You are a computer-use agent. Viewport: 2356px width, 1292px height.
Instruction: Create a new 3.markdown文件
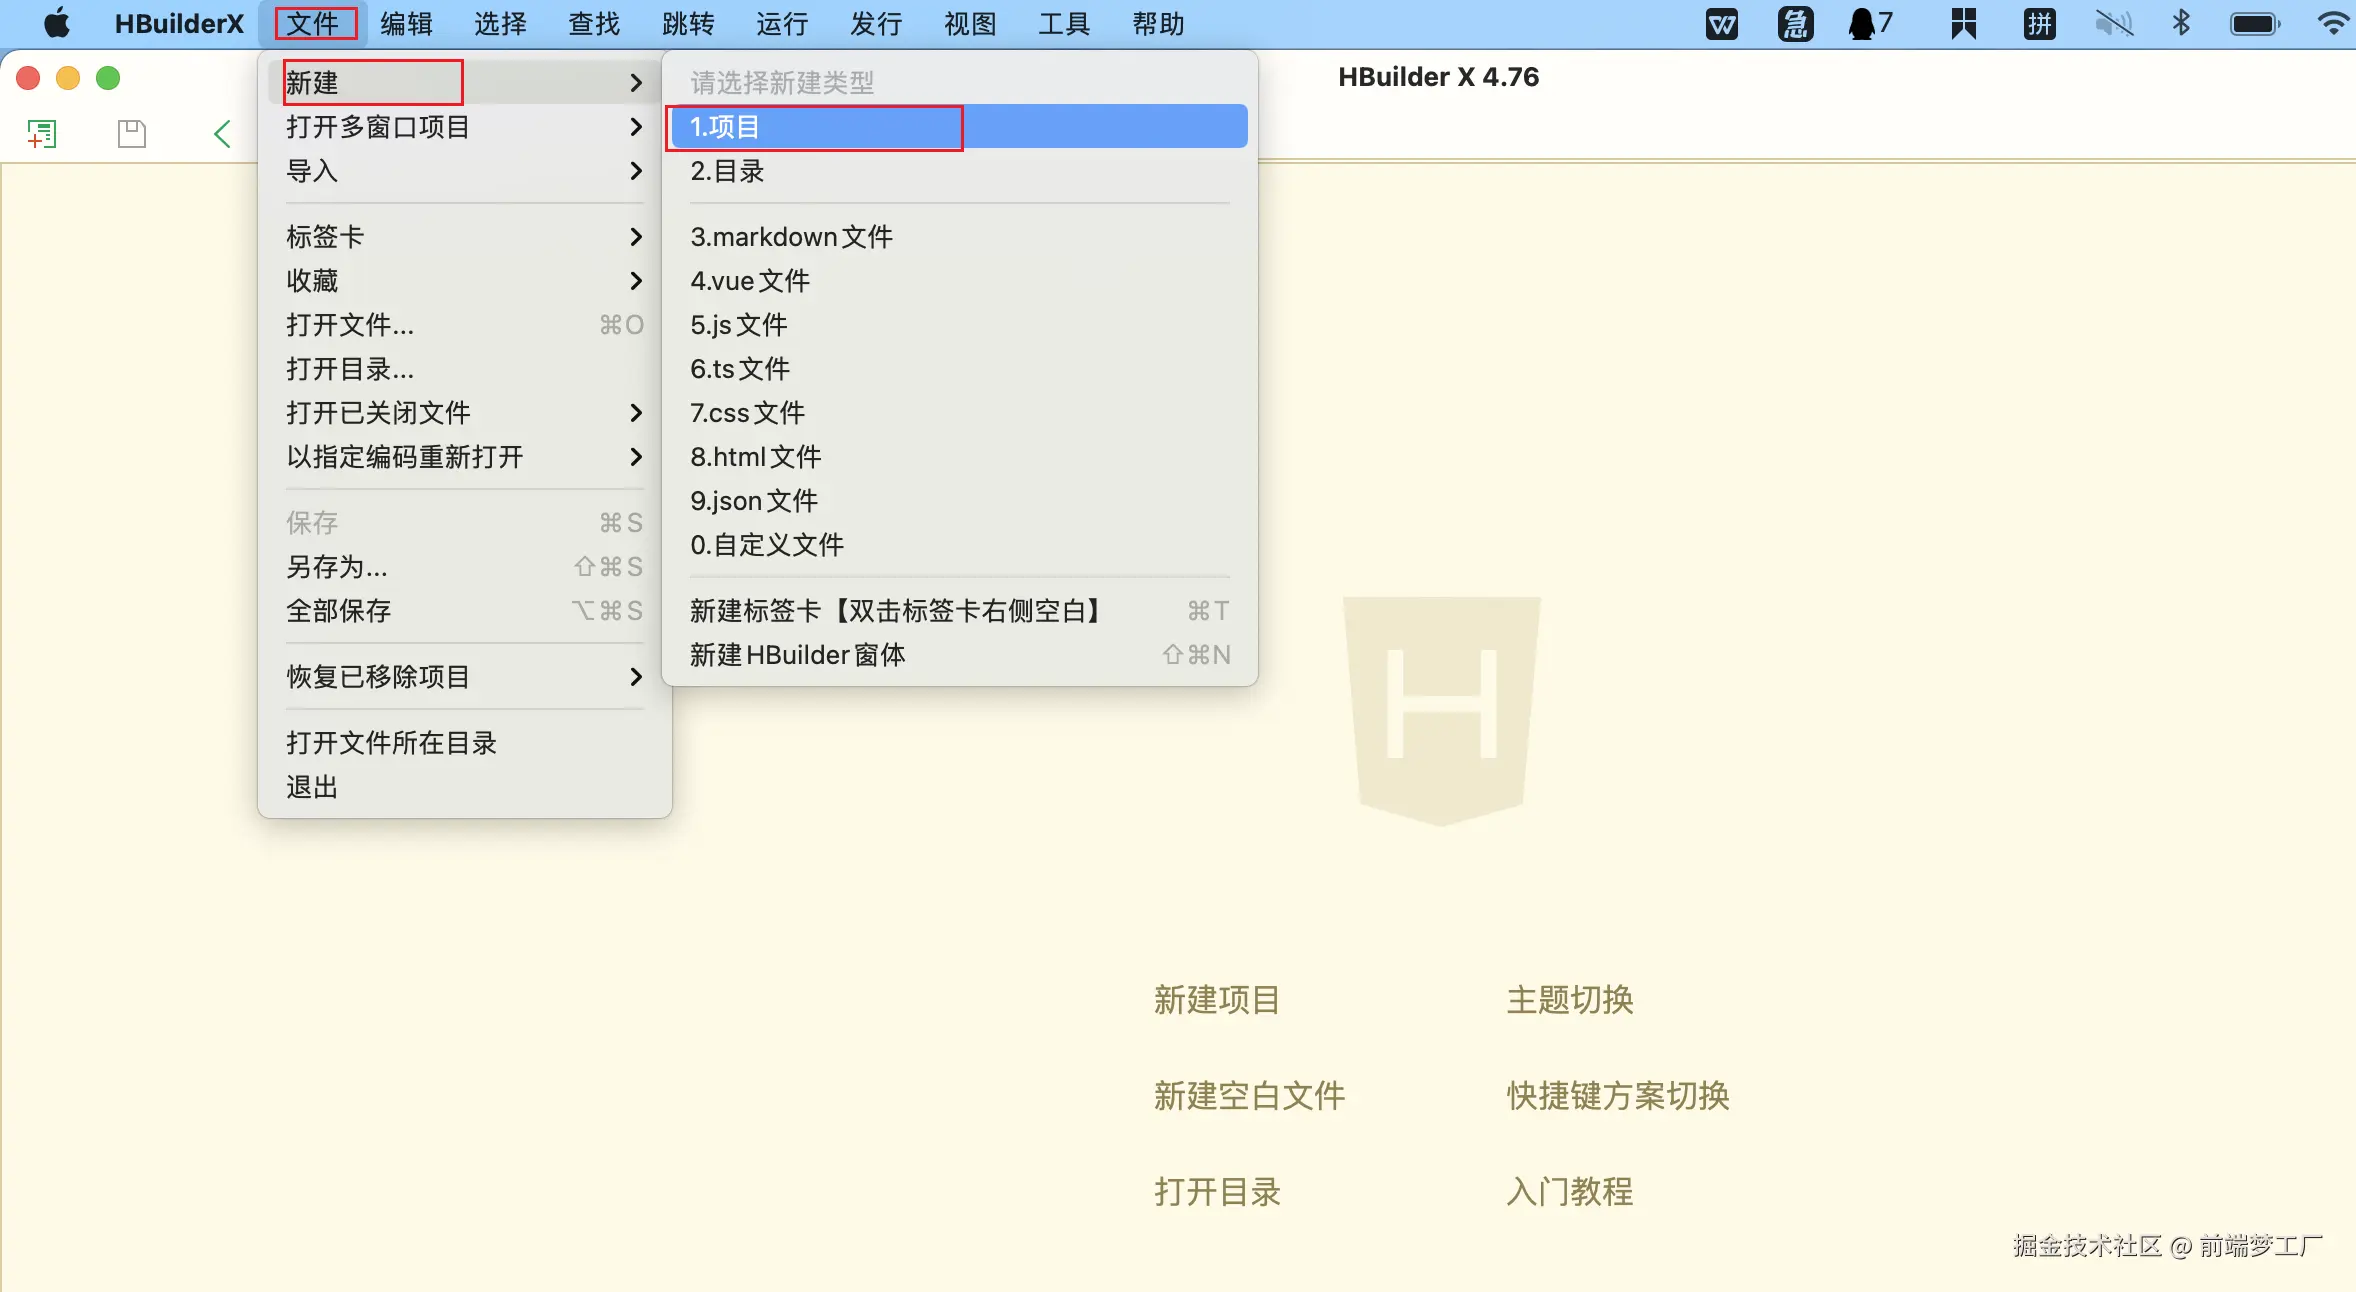click(x=960, y=236)
